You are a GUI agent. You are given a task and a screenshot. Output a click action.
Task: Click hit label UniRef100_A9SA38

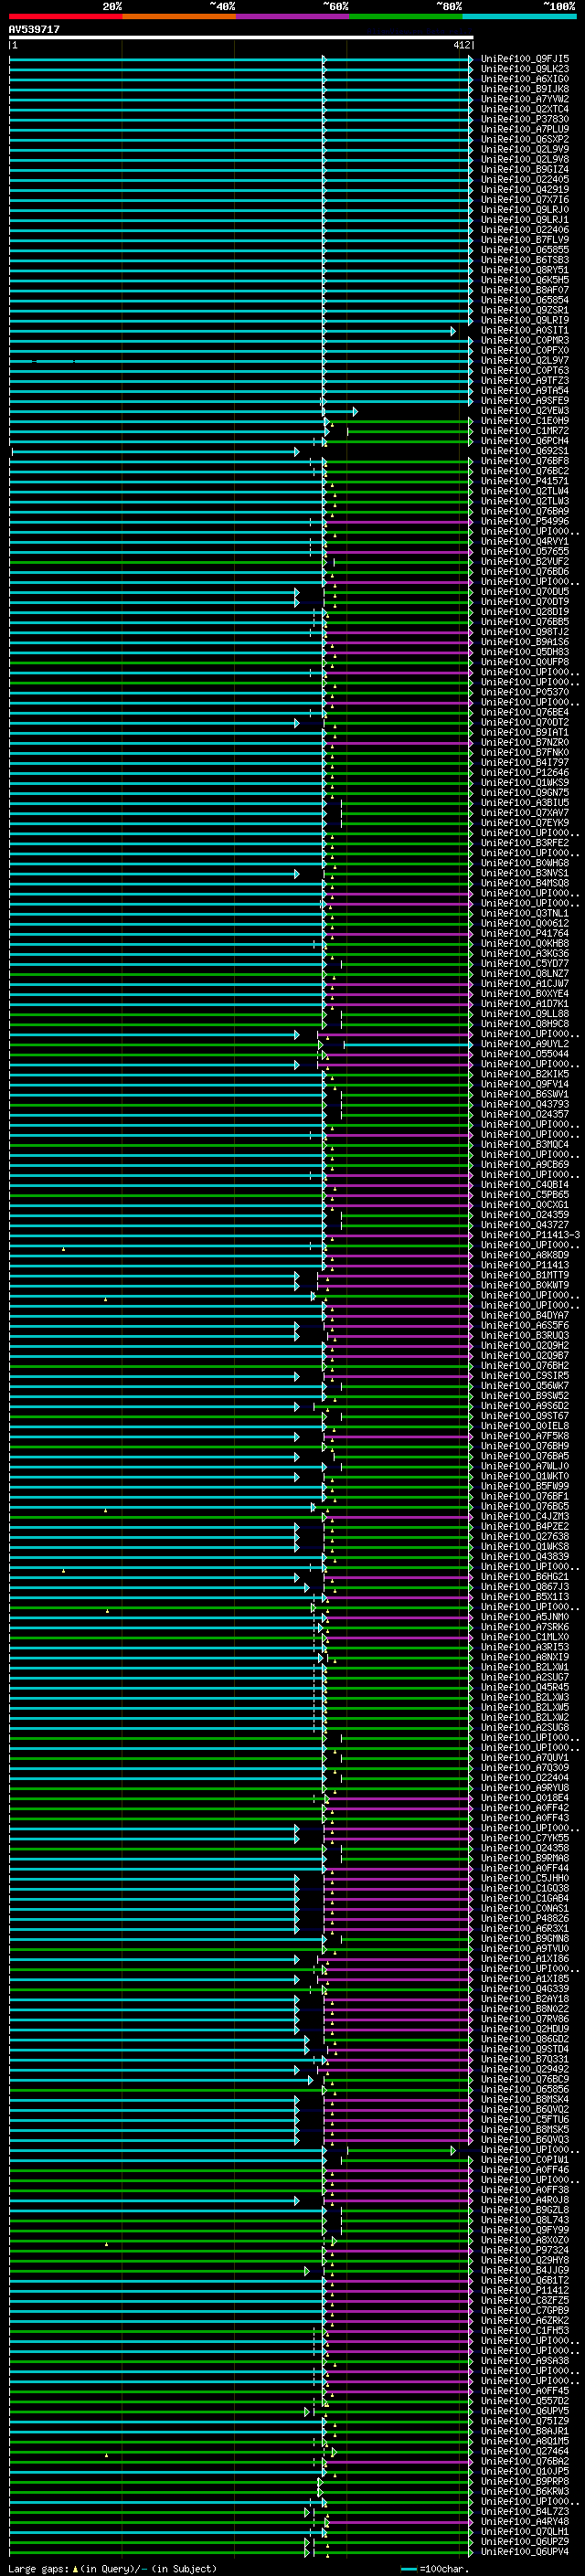[x=525, y=2362]
